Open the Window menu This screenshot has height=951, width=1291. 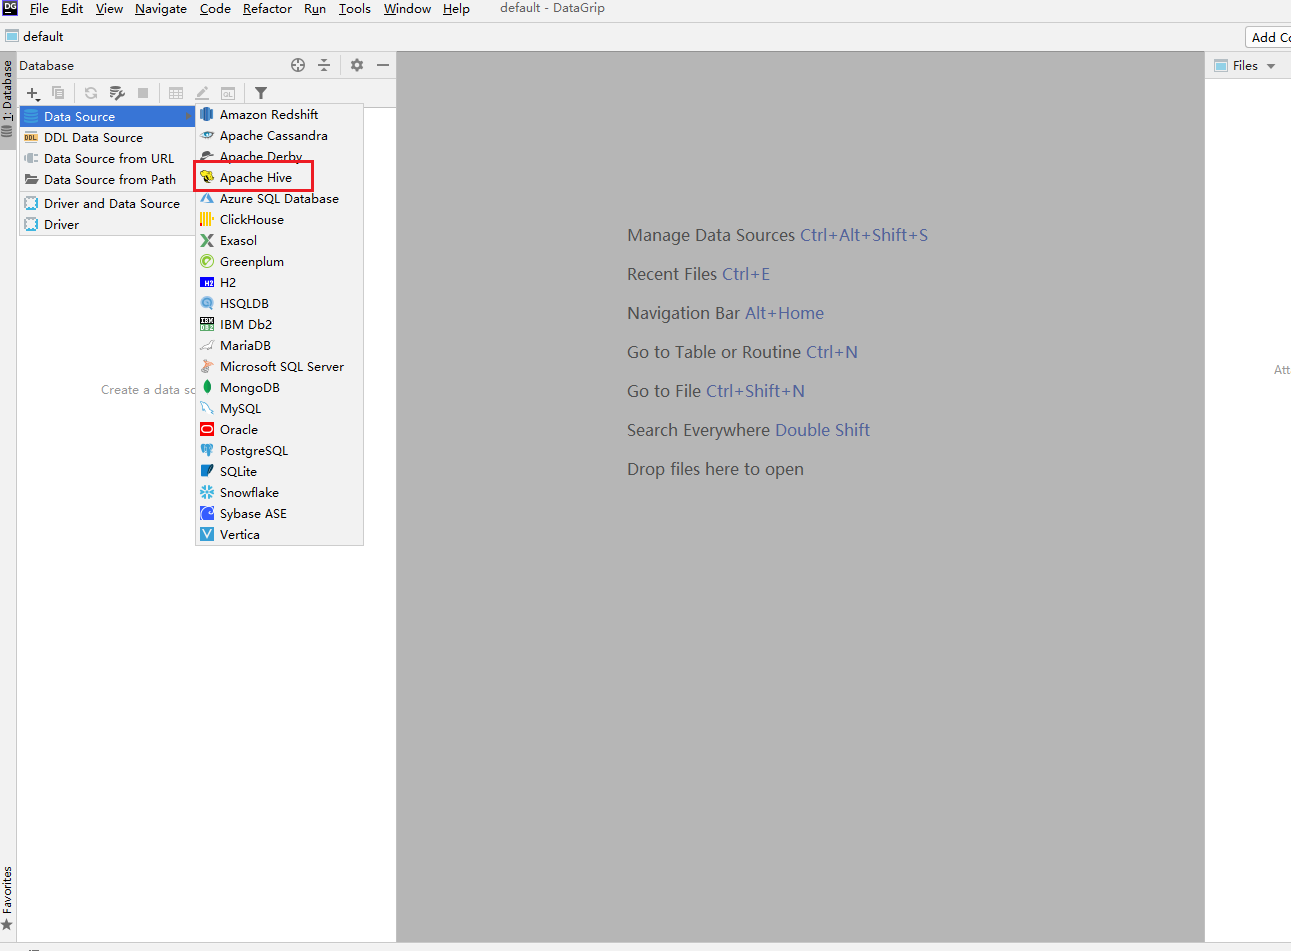click(407, 9)
